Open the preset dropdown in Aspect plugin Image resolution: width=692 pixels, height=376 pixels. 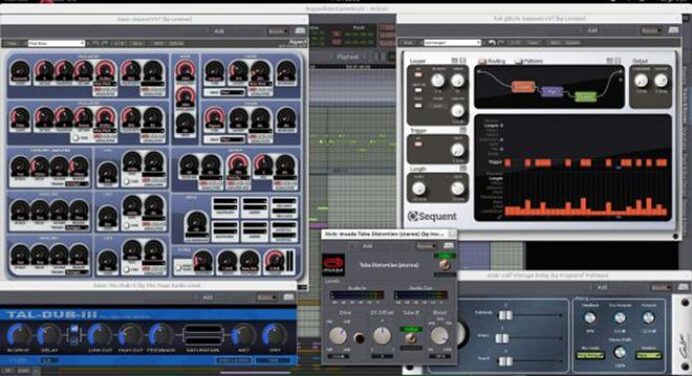click(56, 43)
